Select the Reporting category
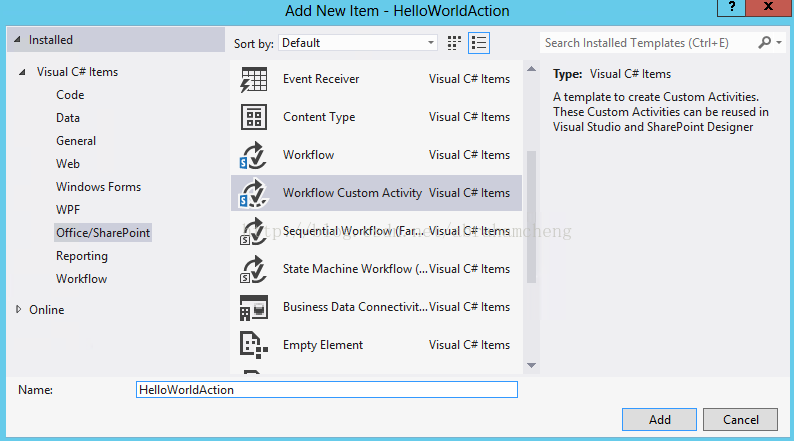794x441 pixels. (82, 256)
